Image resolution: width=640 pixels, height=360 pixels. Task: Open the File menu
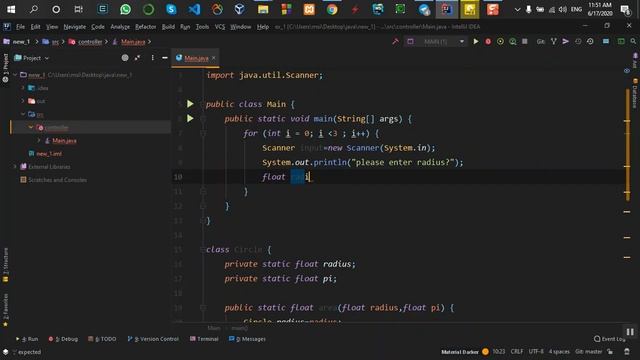(x=20, y=27)
